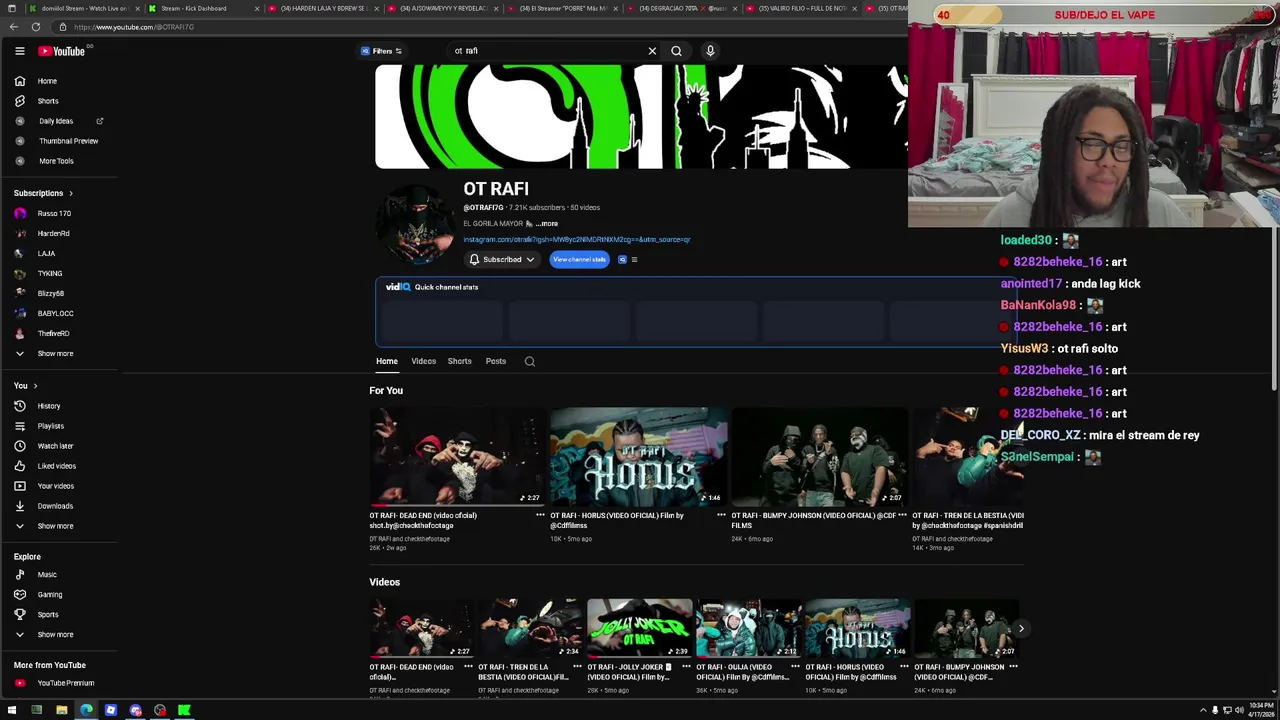This screenshot has width=1280, height=720.
Task: Open green Kick app in taskbar
Action: tap(184, 710)
